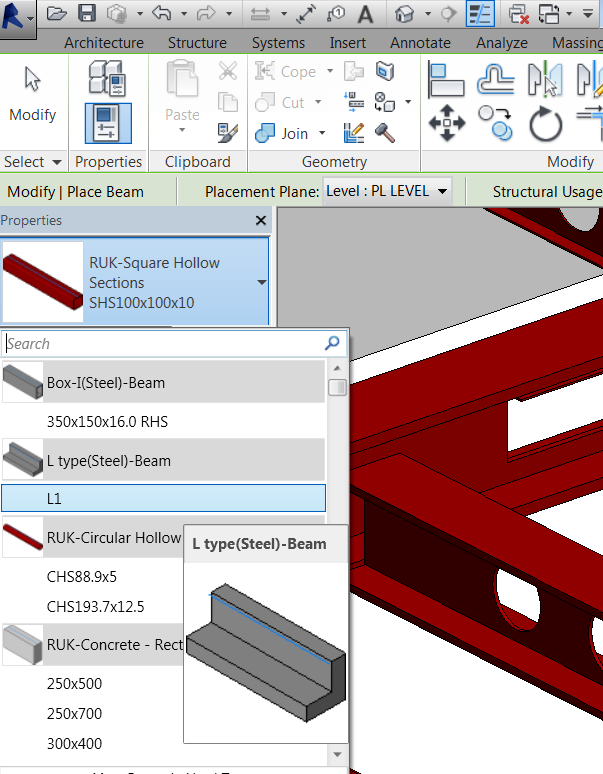Viewport: 603px width, 774px height.
Task: Select the Offset tool icon
Action: (495, 79)
